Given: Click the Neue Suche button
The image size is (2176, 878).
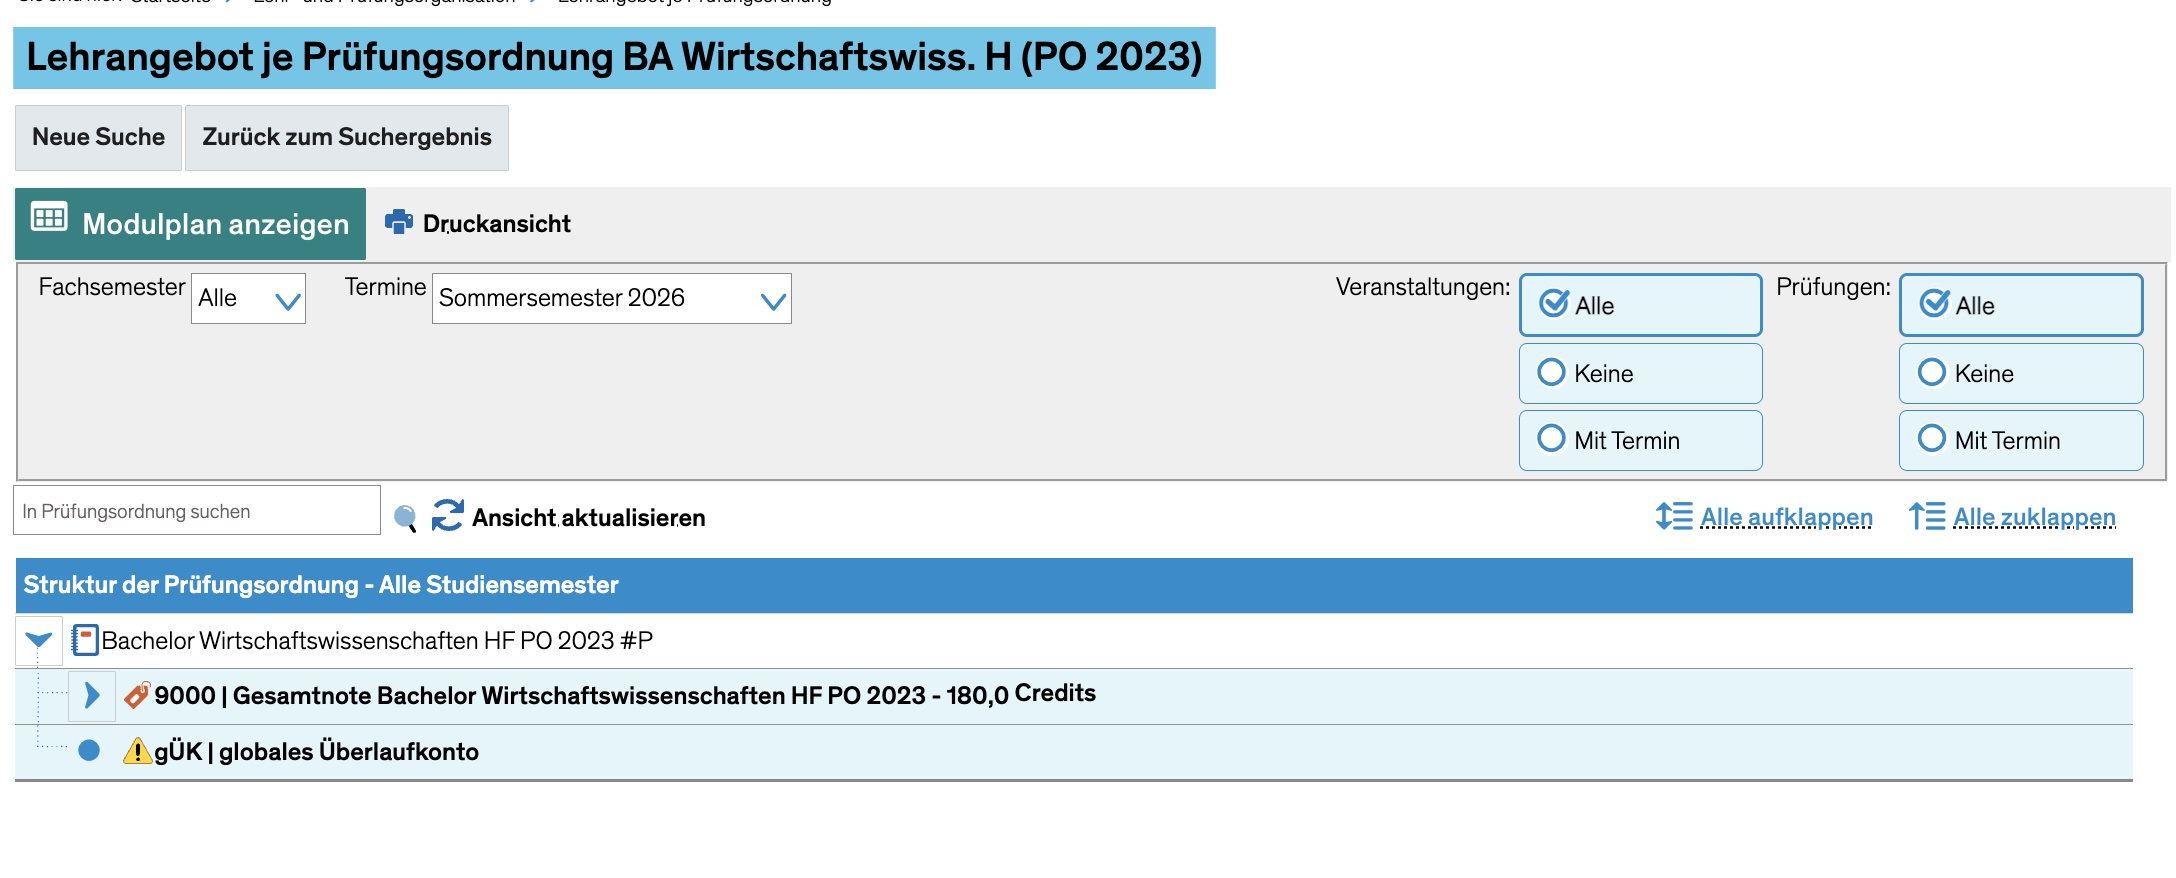Looking at the screenshot, I should [x=98, y=137].
